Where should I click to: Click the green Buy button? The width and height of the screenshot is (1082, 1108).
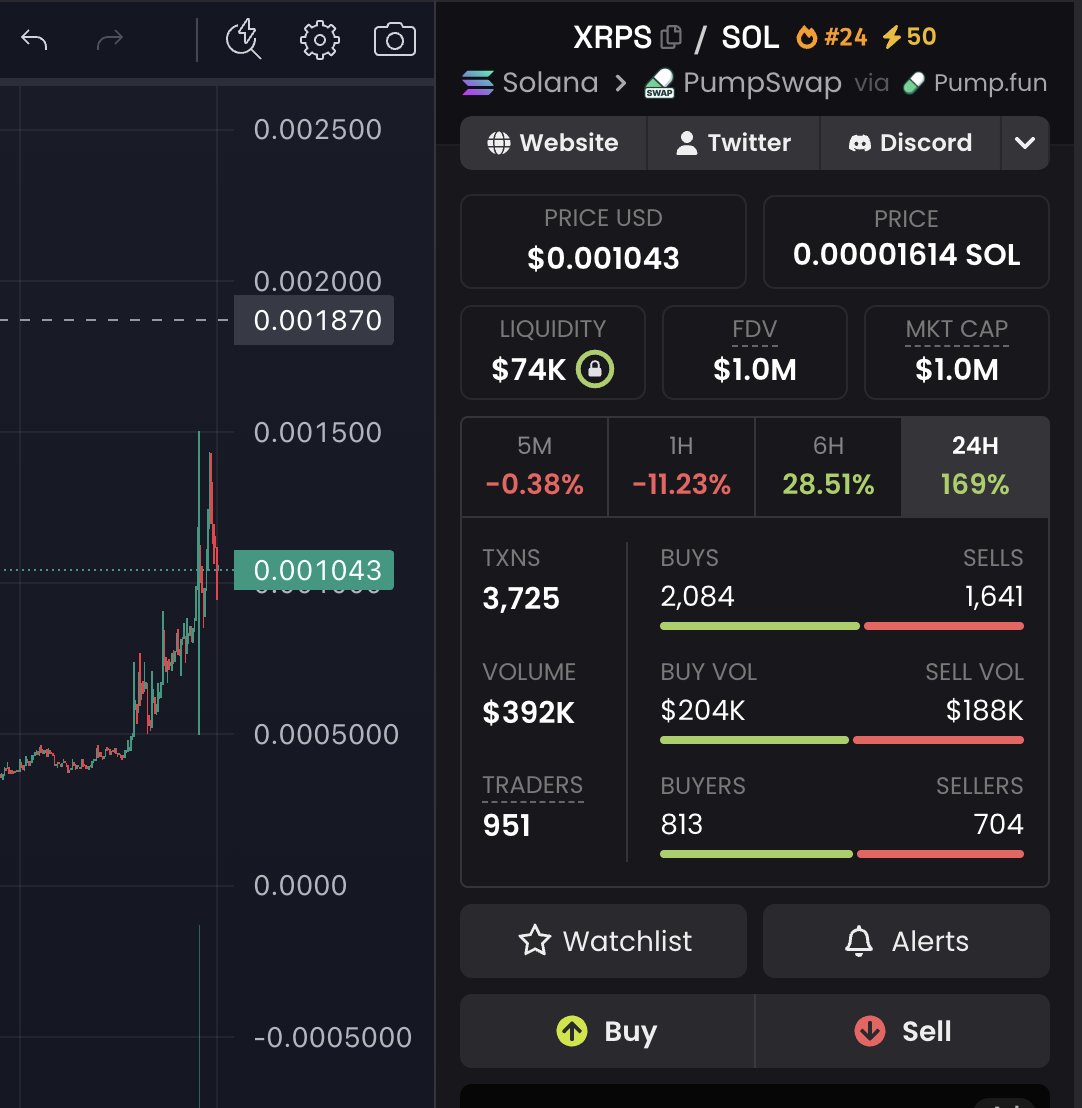[x=607, y=1031]
